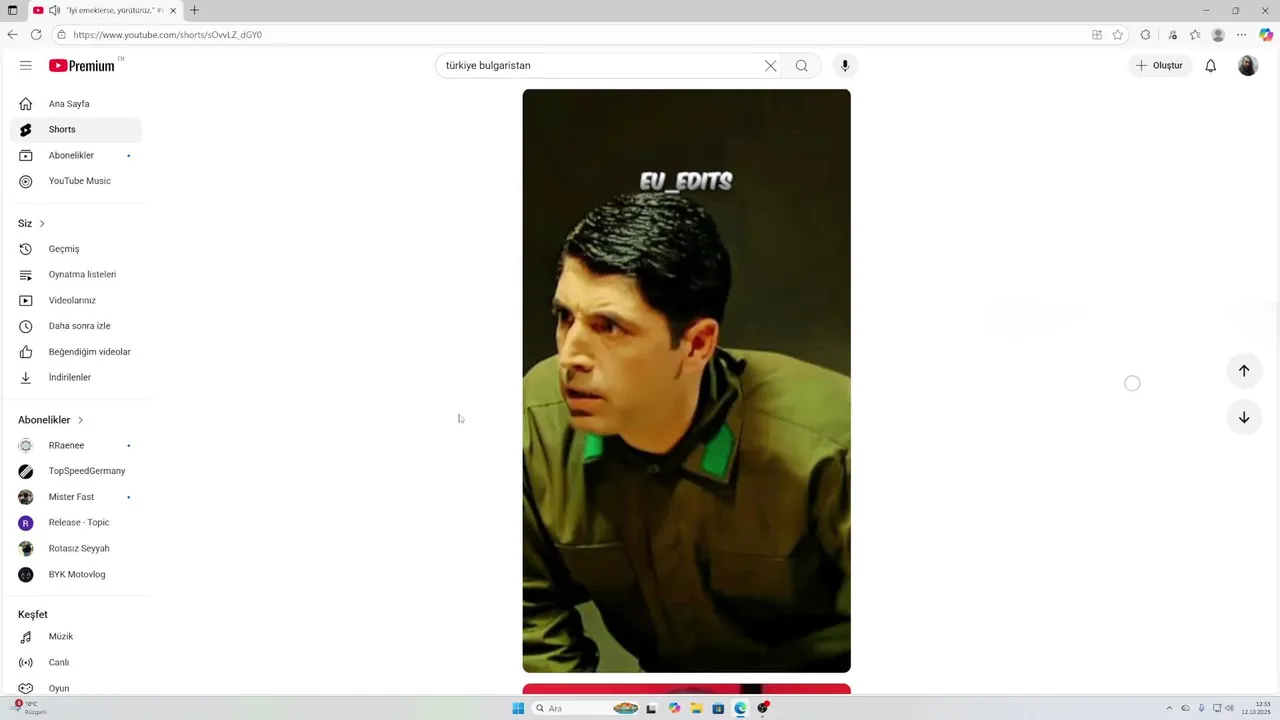This screenshot has width=1280, height=720.
Task: Close the current YouTube tab
Action: click(173, 11)
